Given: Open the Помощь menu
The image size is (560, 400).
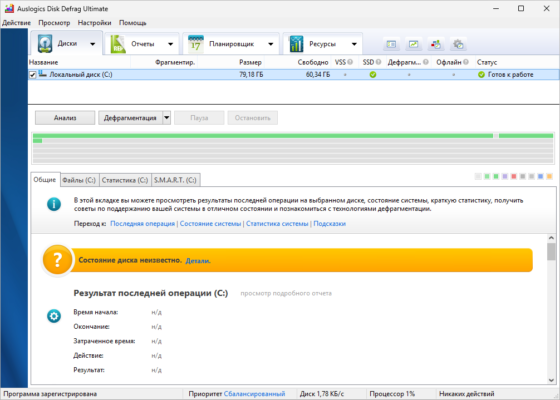Looking at the screenshot, I should 132,23.
